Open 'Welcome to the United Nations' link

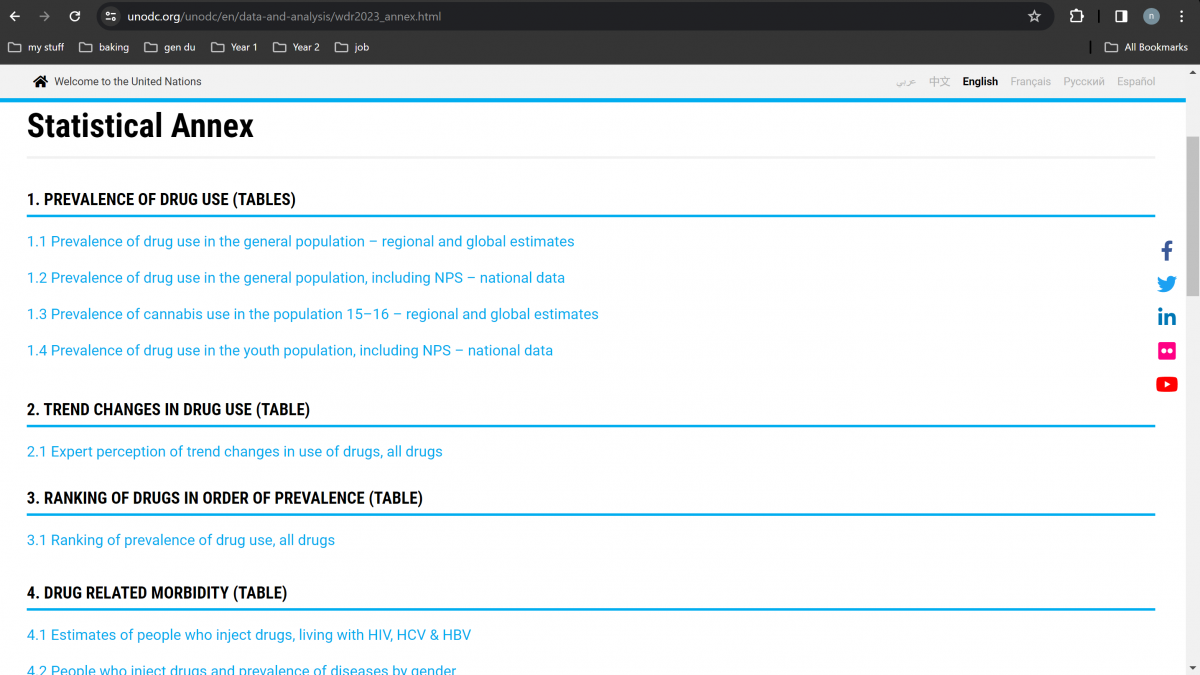click(x=128, y=82)
